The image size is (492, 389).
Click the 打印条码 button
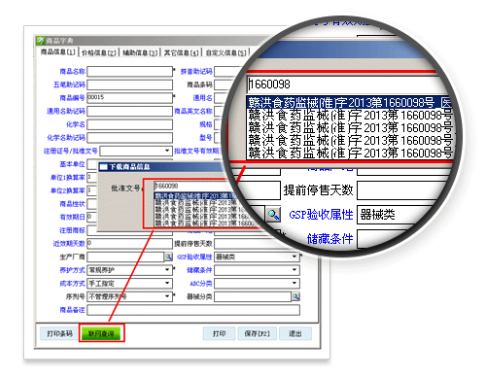[60, 333]
